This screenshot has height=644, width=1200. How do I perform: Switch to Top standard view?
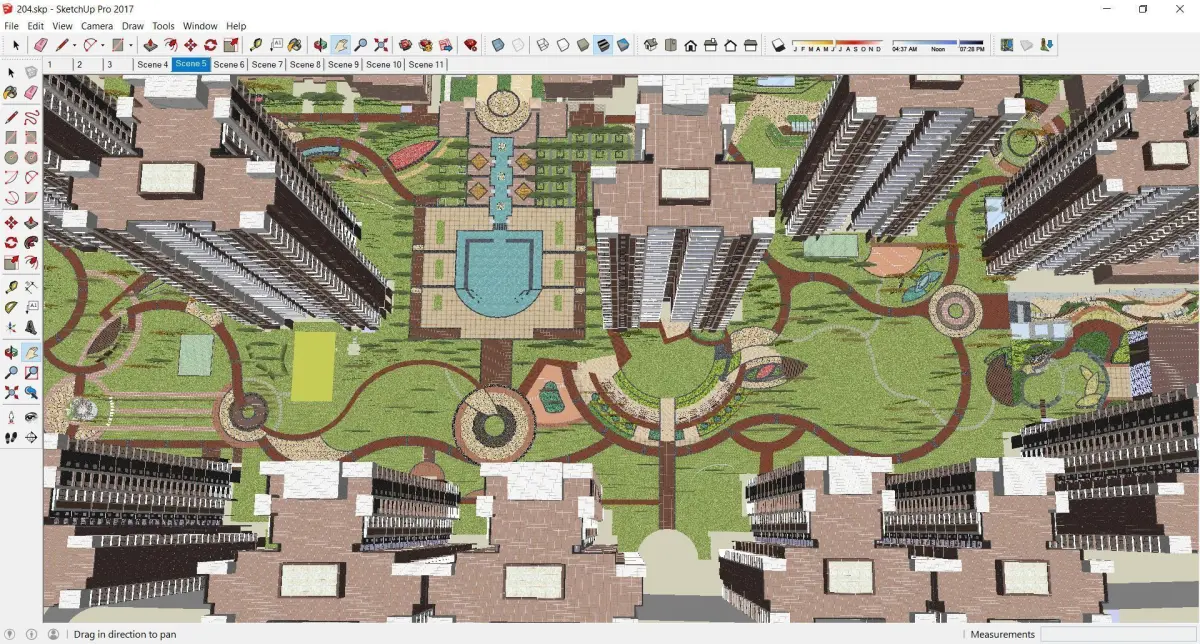[x=671, y=45]
